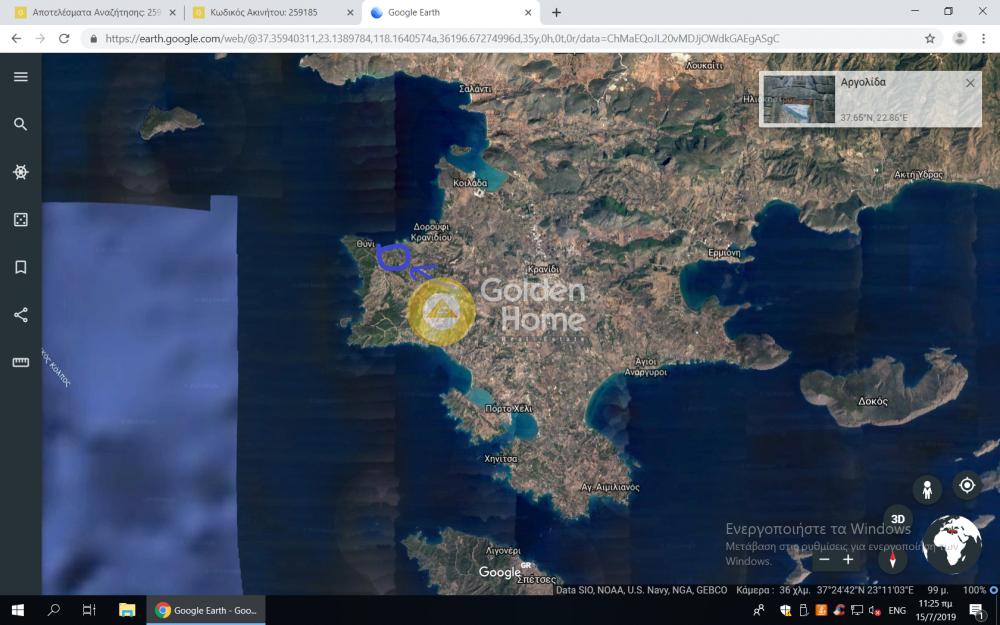Click the I'm Feeling Lucky dice icon

click(20, 219)
